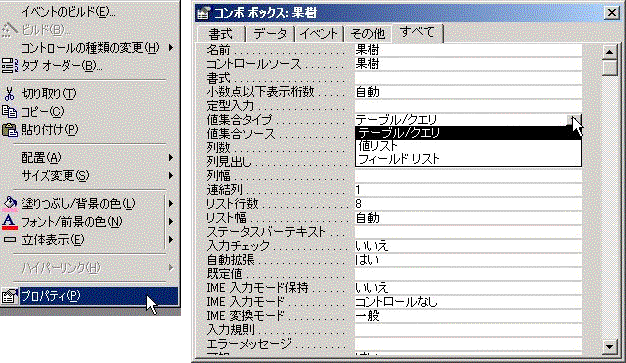Switch to the すべて tab
This screenshot has height=363, width=626.
[x=418, y=32]
